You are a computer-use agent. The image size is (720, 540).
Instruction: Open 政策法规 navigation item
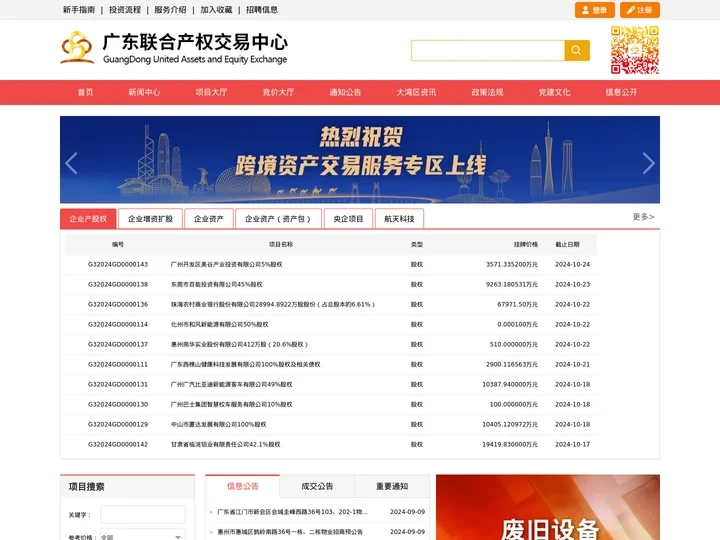pos(488,92)
